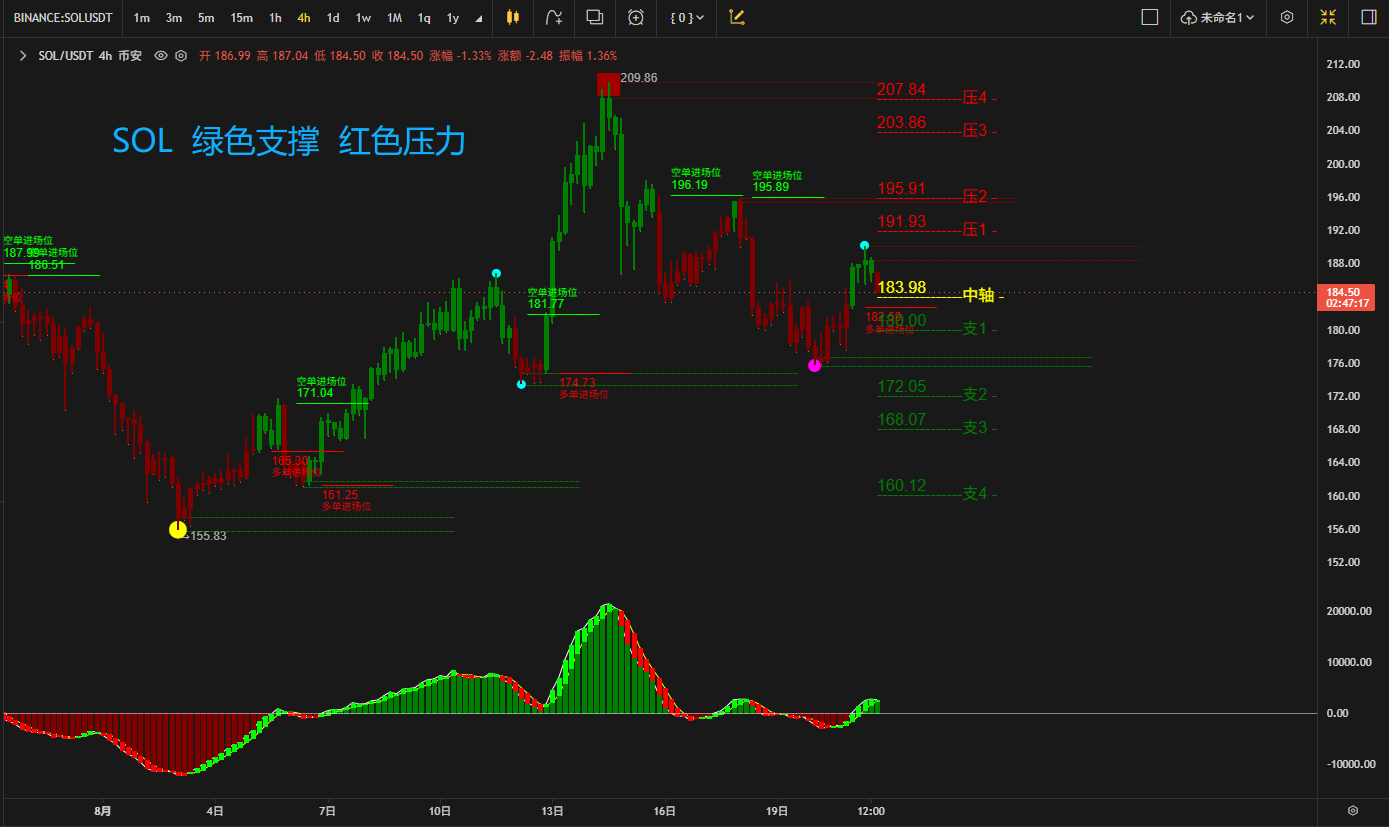The height and width of the screenshot is (827, 1389).
Task: Click the current price tag 184.50
Action: point(1348,297)
